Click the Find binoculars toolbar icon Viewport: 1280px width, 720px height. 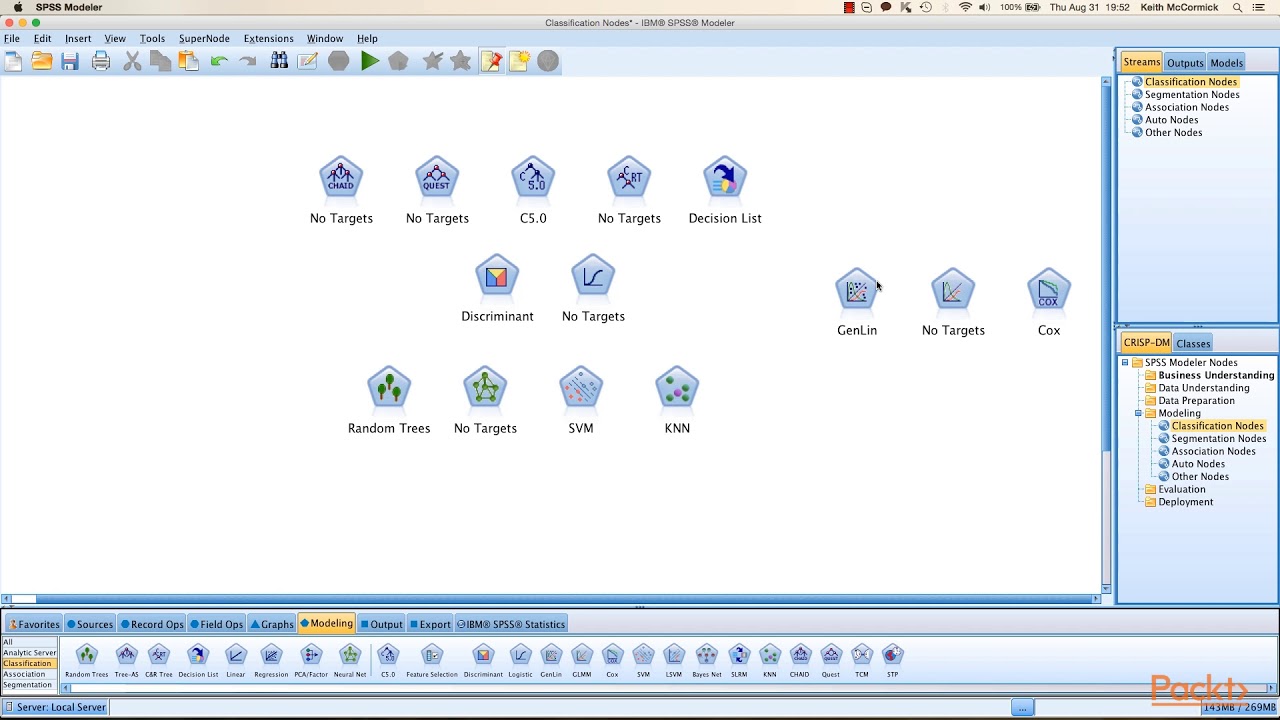pyautogui.click(x=279, y=61)
